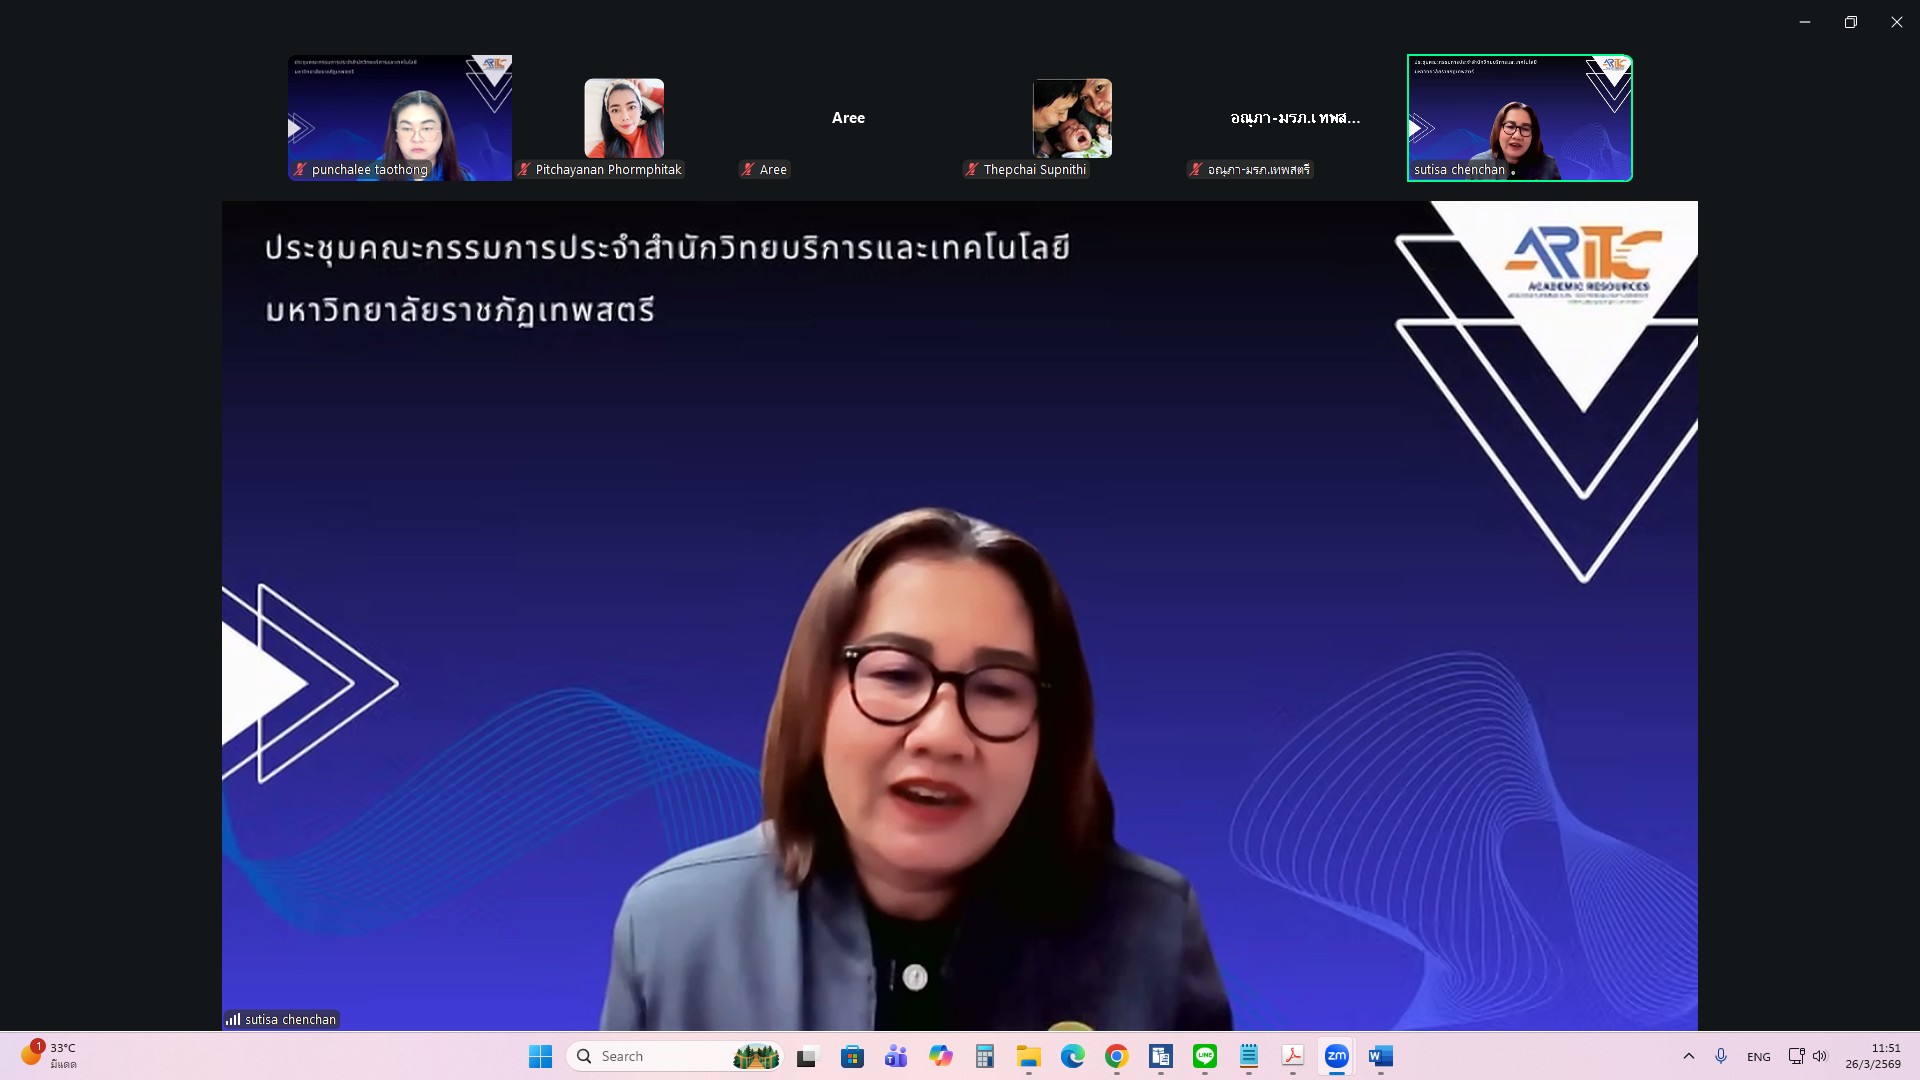
Task: Open the Zoom app in taskbar
Action: point(1336,1056)
